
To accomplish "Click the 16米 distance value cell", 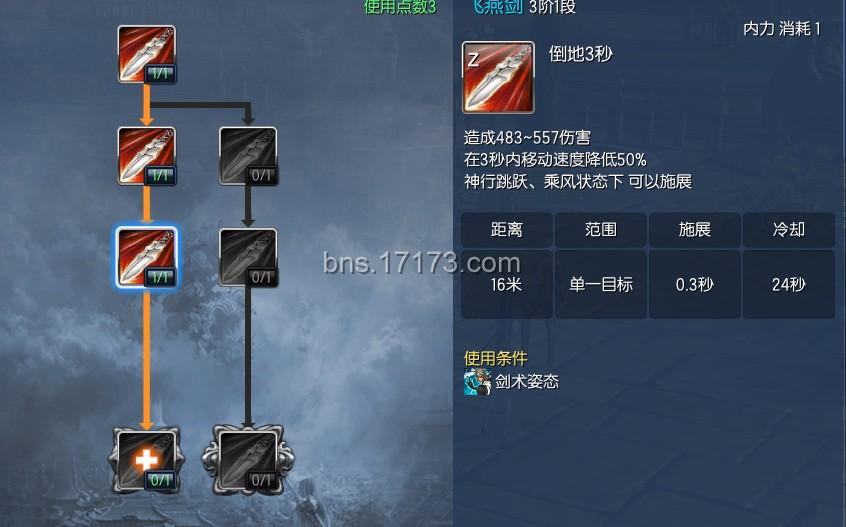I will (x=507, y=284).
